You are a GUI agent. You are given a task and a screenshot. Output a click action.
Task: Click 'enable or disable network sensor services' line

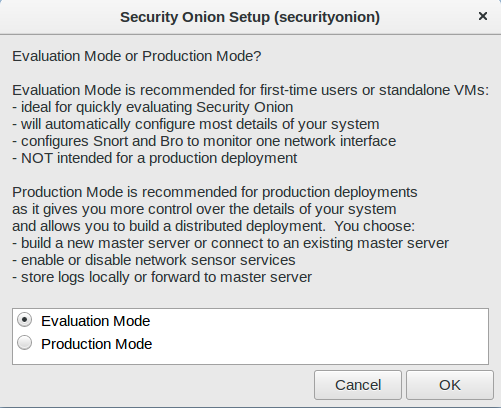coord(154,260)
